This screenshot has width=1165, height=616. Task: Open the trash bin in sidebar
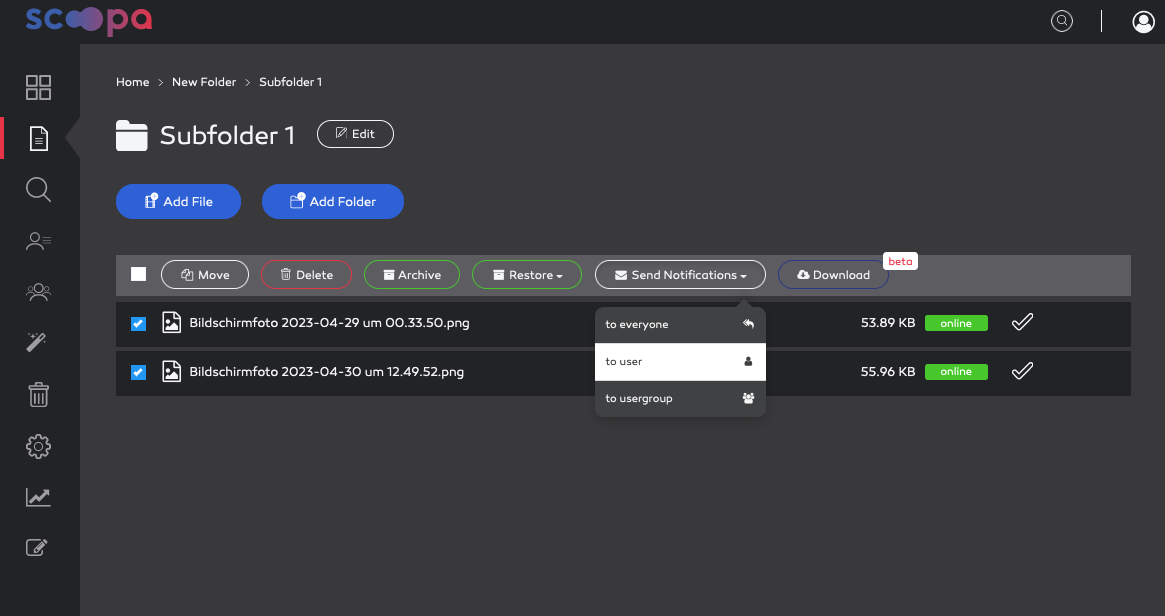pyautogui.click(x=38, y=395)
